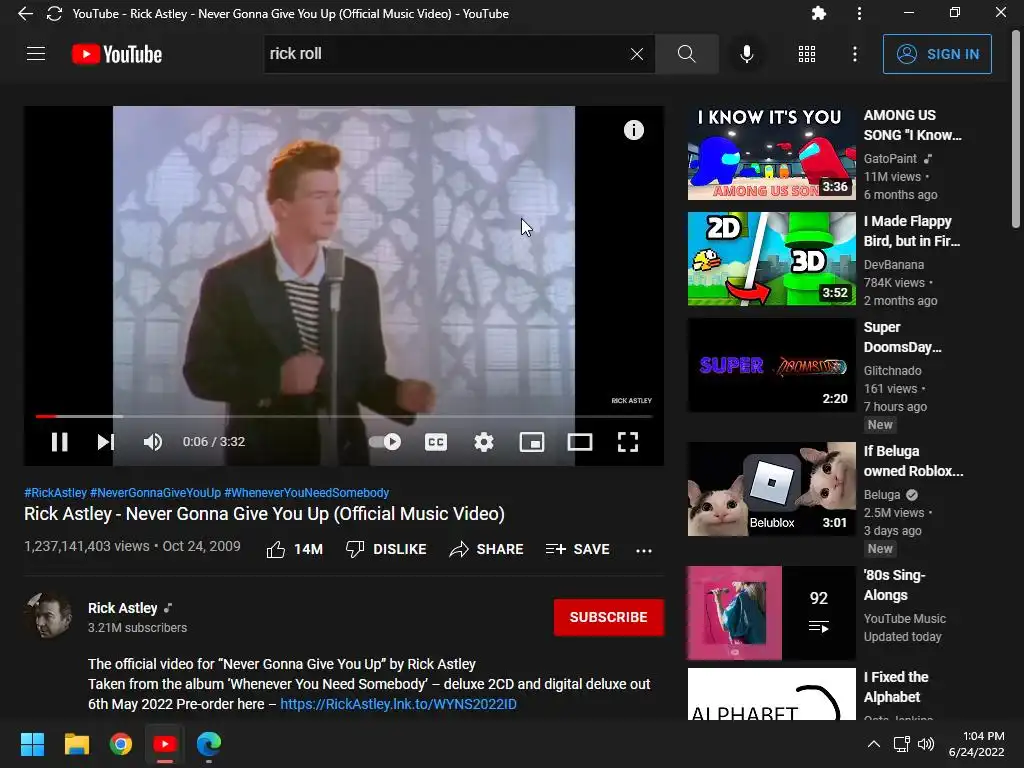
Task: Open YouTube settings three-dot menu
Action: (855, 54)
